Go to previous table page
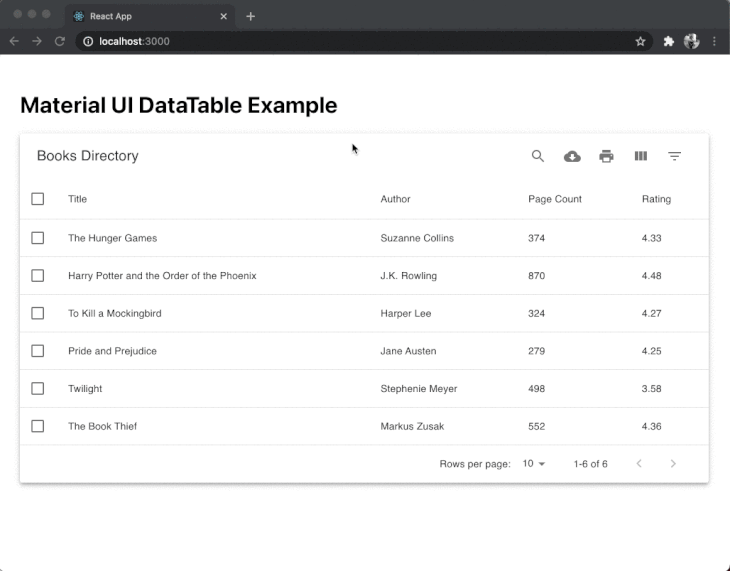 pos(639,464)
